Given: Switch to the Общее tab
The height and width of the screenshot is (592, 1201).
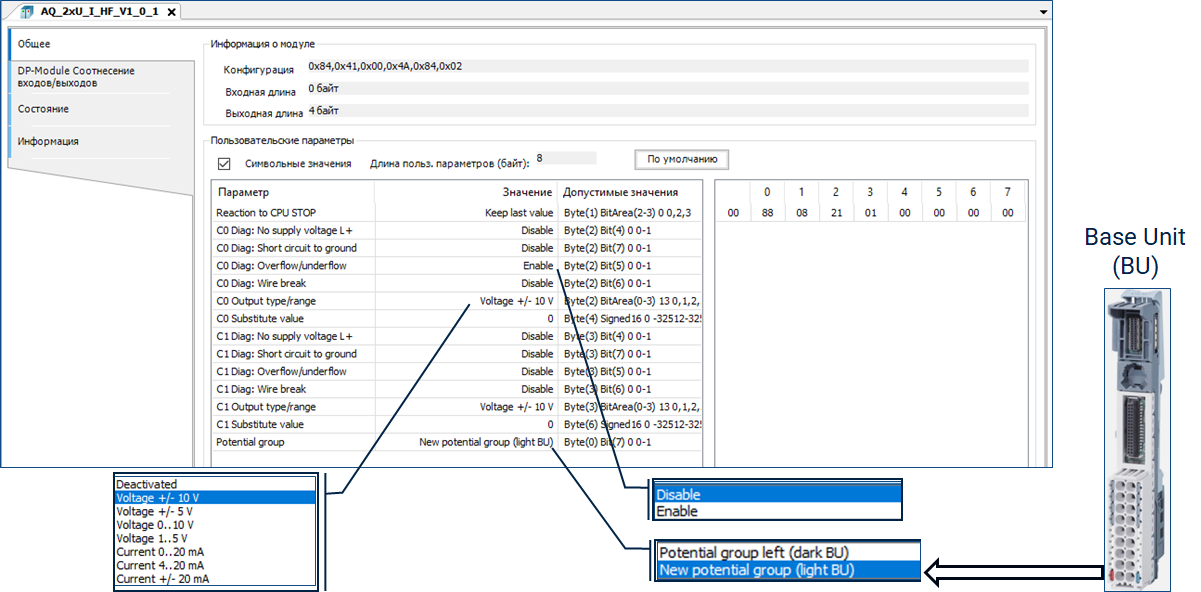Looking at the screenshot, I should (35, 44).
